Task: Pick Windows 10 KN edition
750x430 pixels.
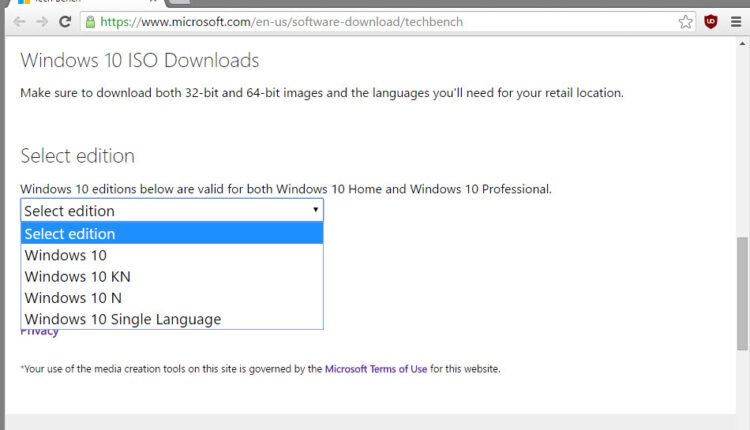Action: pos(172,276)
